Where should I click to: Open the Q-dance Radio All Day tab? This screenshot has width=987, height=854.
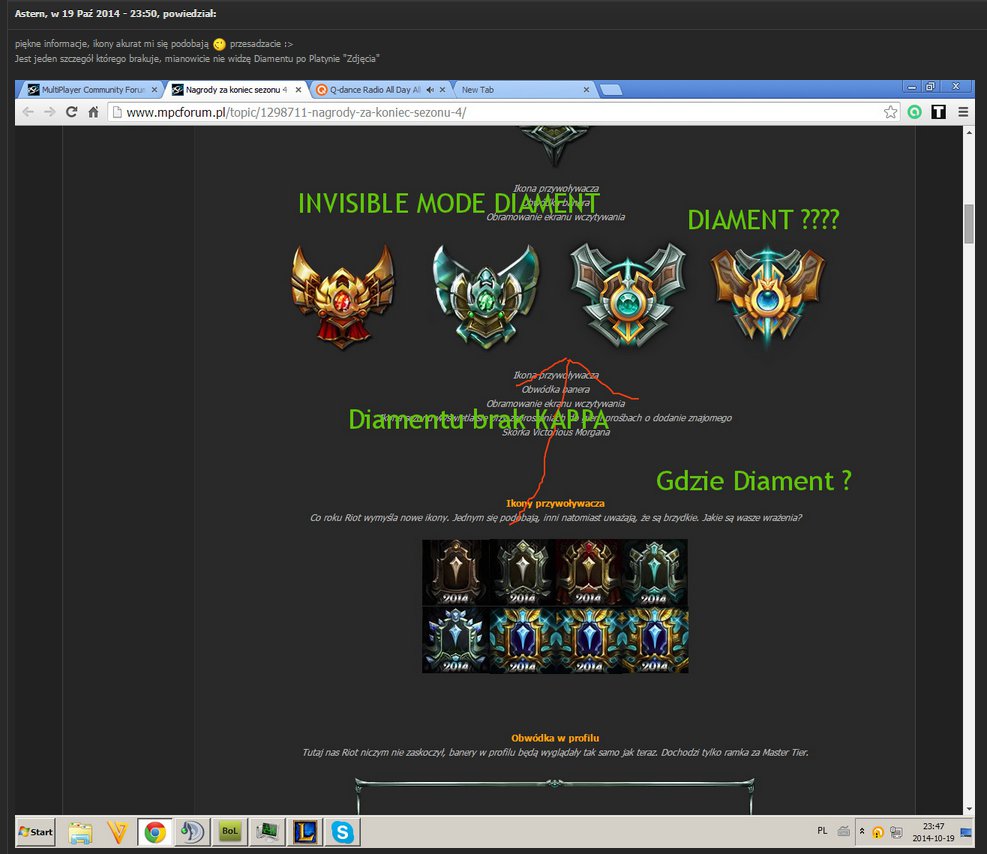pyautogui.click(x=375, y=89)
